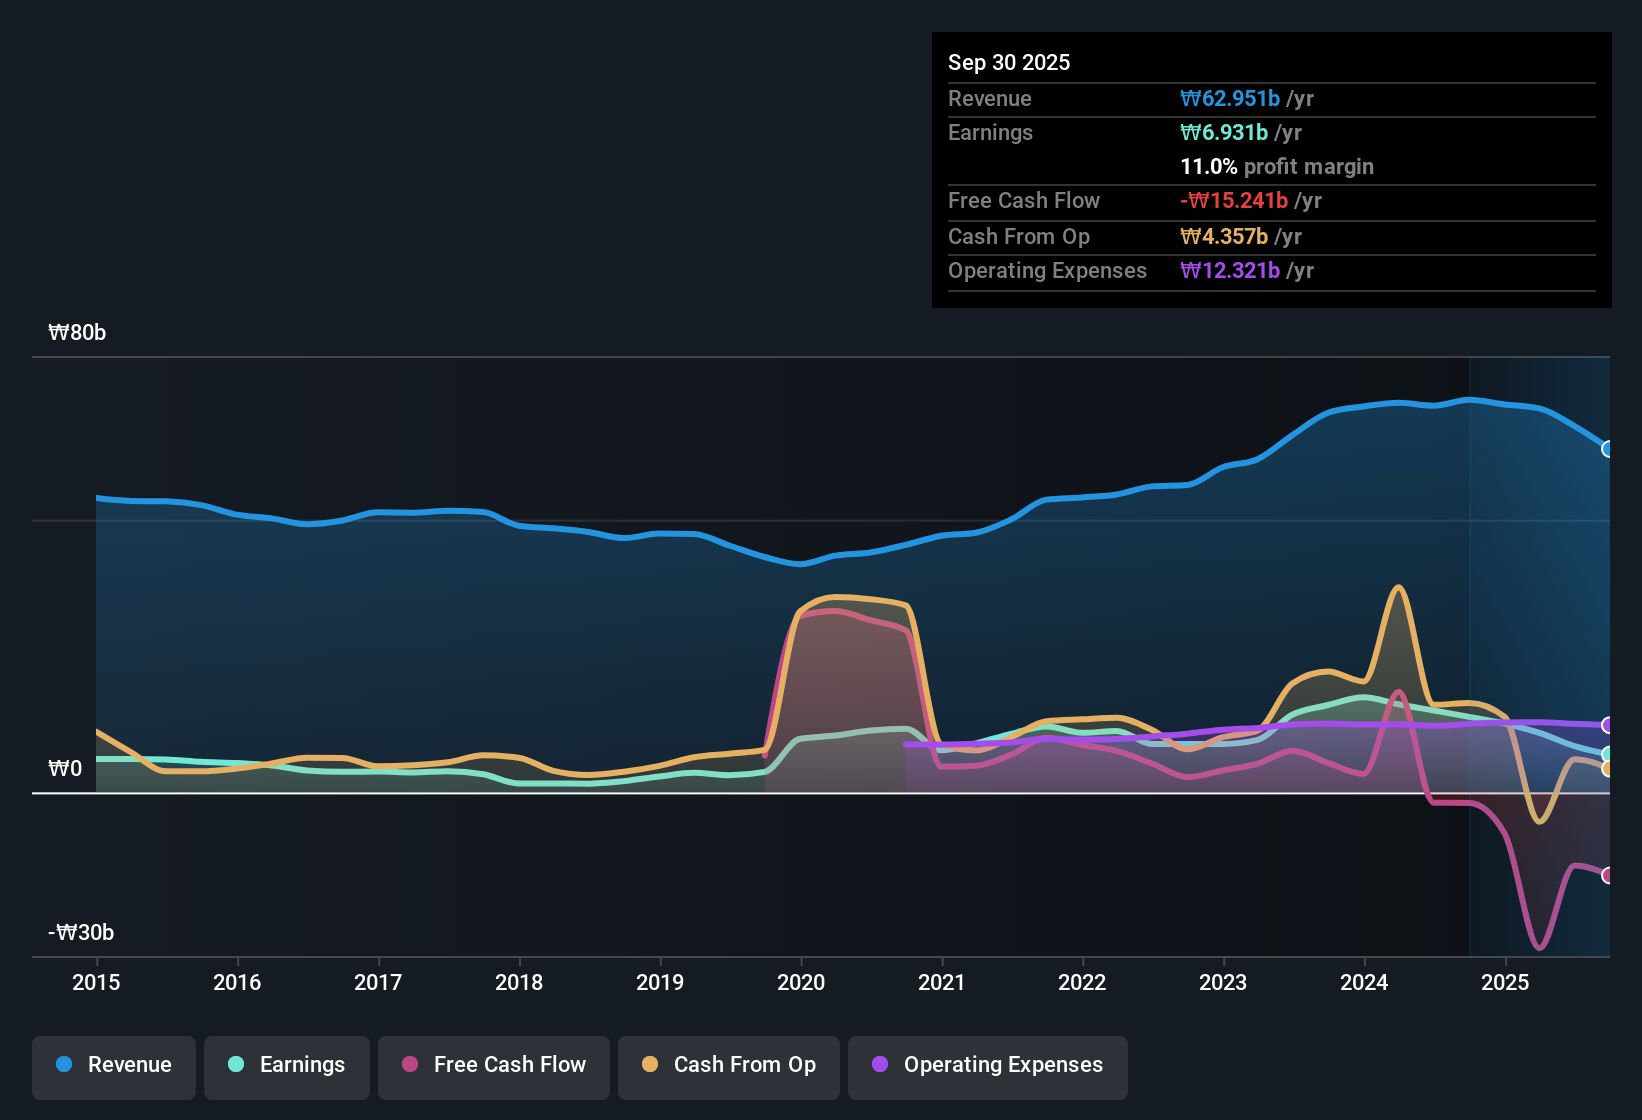Screen dimensions: 1642x1120
Task: Toggle Cash From Op legend item
Action: tap(729, 1065)
